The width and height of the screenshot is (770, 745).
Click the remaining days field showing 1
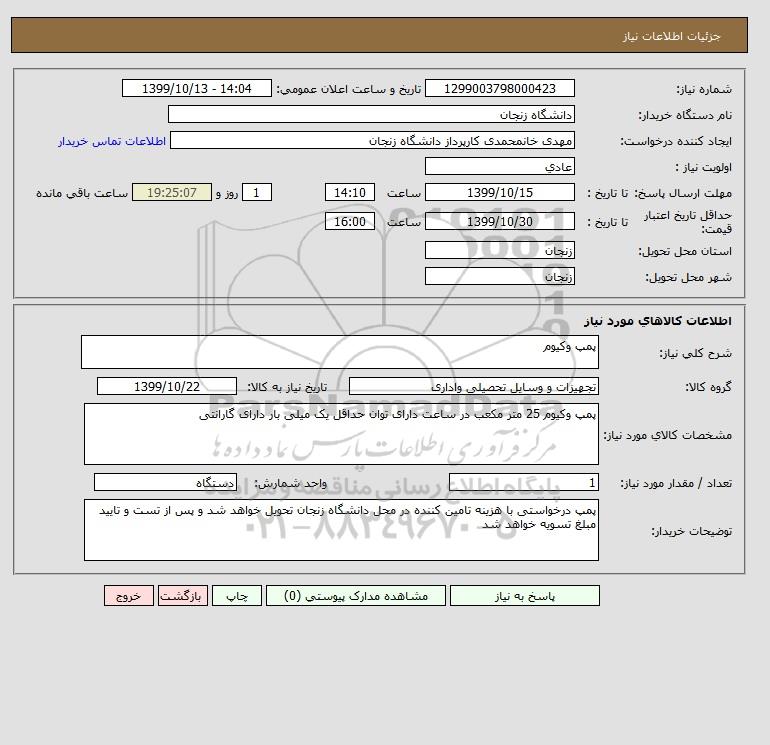point(257,192)
